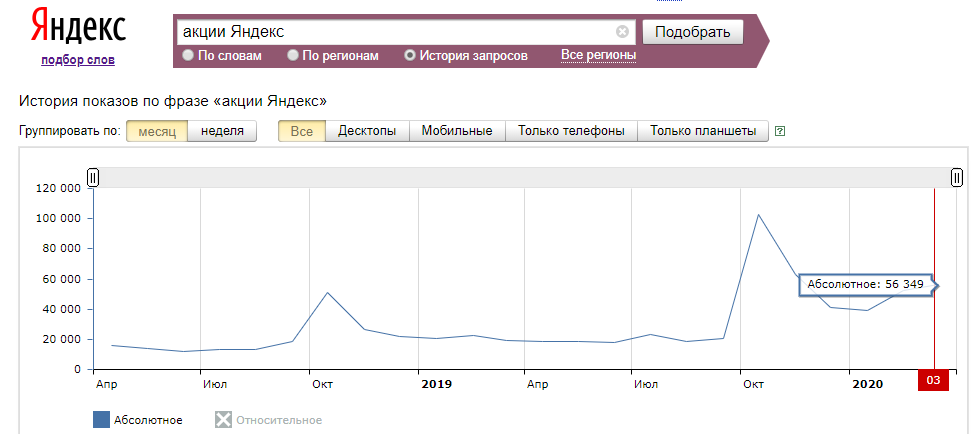Viewport: 975px width, 434px height.
Task: Click the 2019 axis label
Action: click(x=437, y=384)
